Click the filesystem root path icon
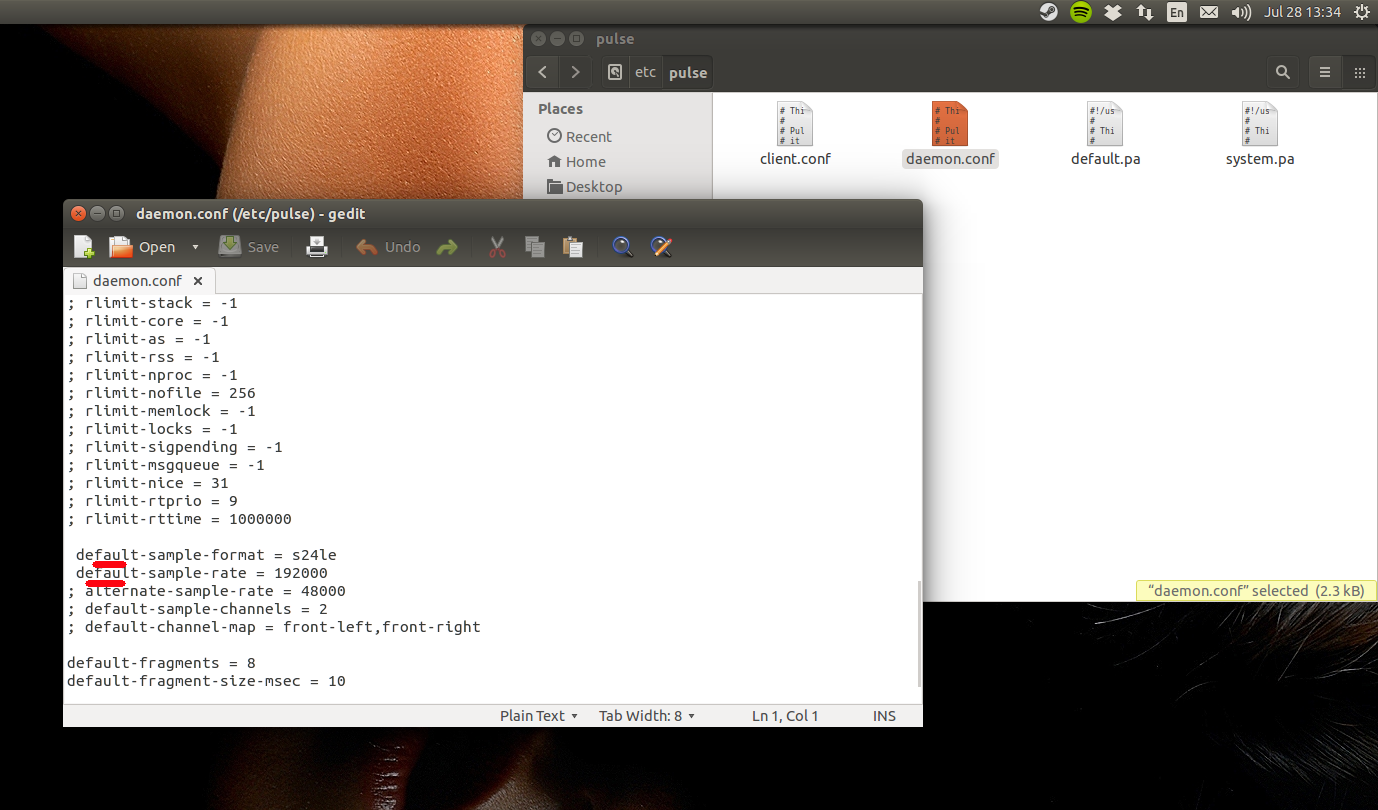Image resolution: width=1378 pixels, height=810 pixels. tap(615, 72)
